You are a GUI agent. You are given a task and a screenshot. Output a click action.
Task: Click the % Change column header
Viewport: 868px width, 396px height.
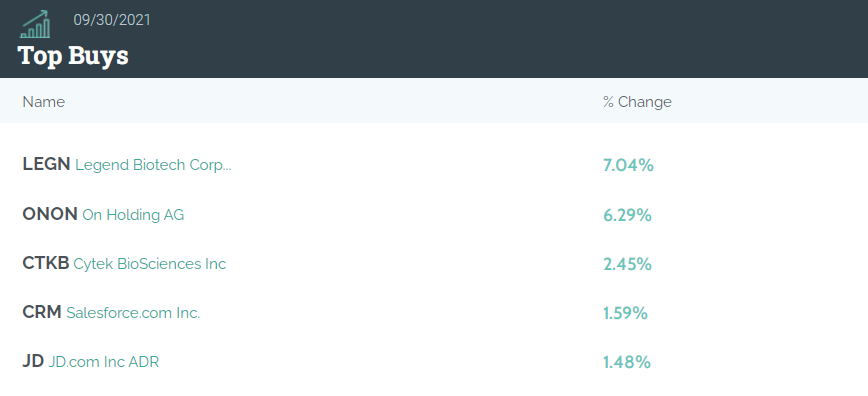tap(637, 102)
